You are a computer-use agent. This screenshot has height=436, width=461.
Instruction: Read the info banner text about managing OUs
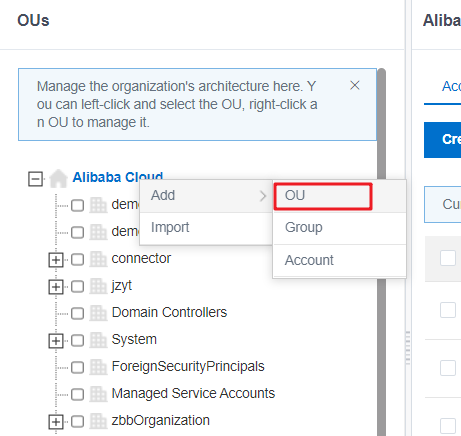177,104
